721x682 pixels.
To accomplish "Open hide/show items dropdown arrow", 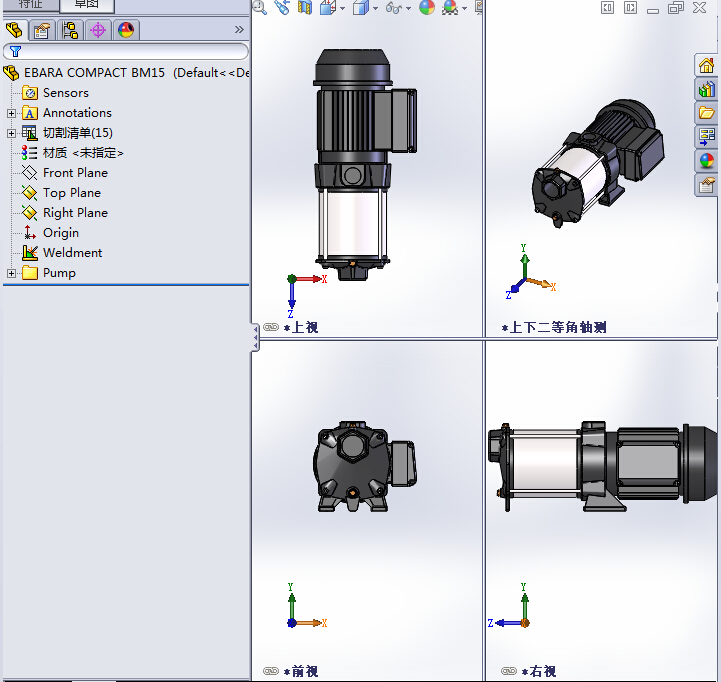I will 408,8.
